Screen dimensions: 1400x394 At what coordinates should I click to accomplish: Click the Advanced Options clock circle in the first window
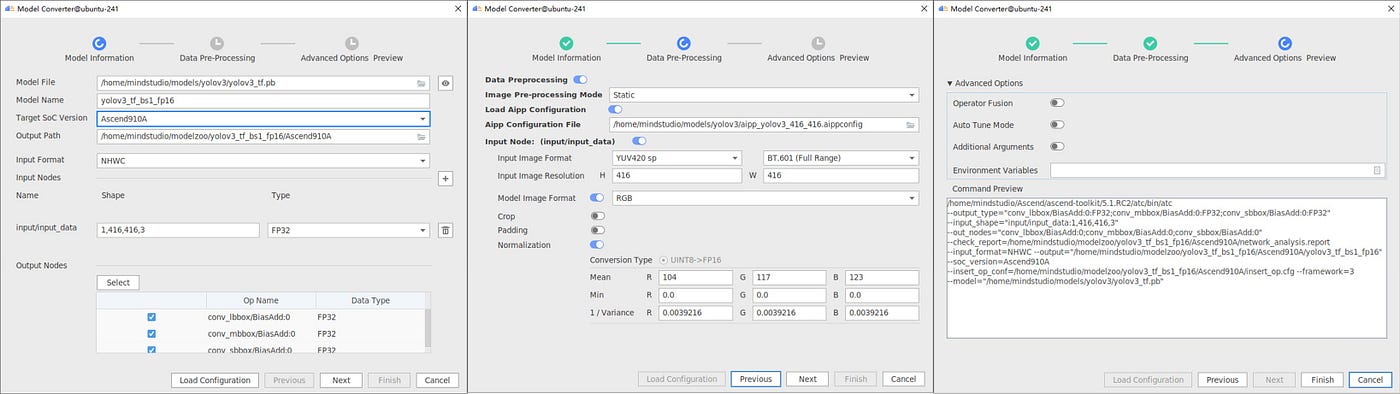351,43
